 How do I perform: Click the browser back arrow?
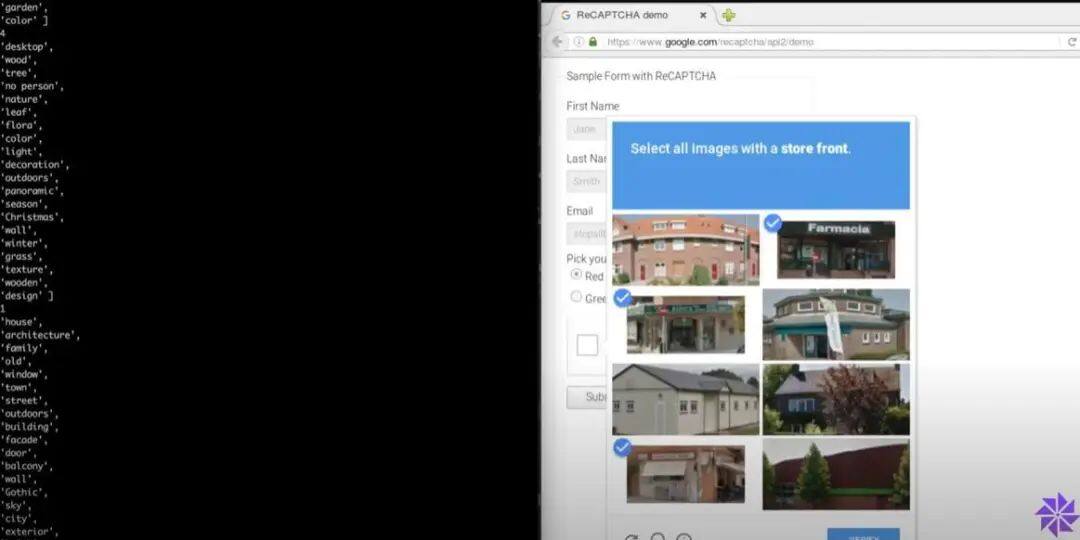point(557,42)
